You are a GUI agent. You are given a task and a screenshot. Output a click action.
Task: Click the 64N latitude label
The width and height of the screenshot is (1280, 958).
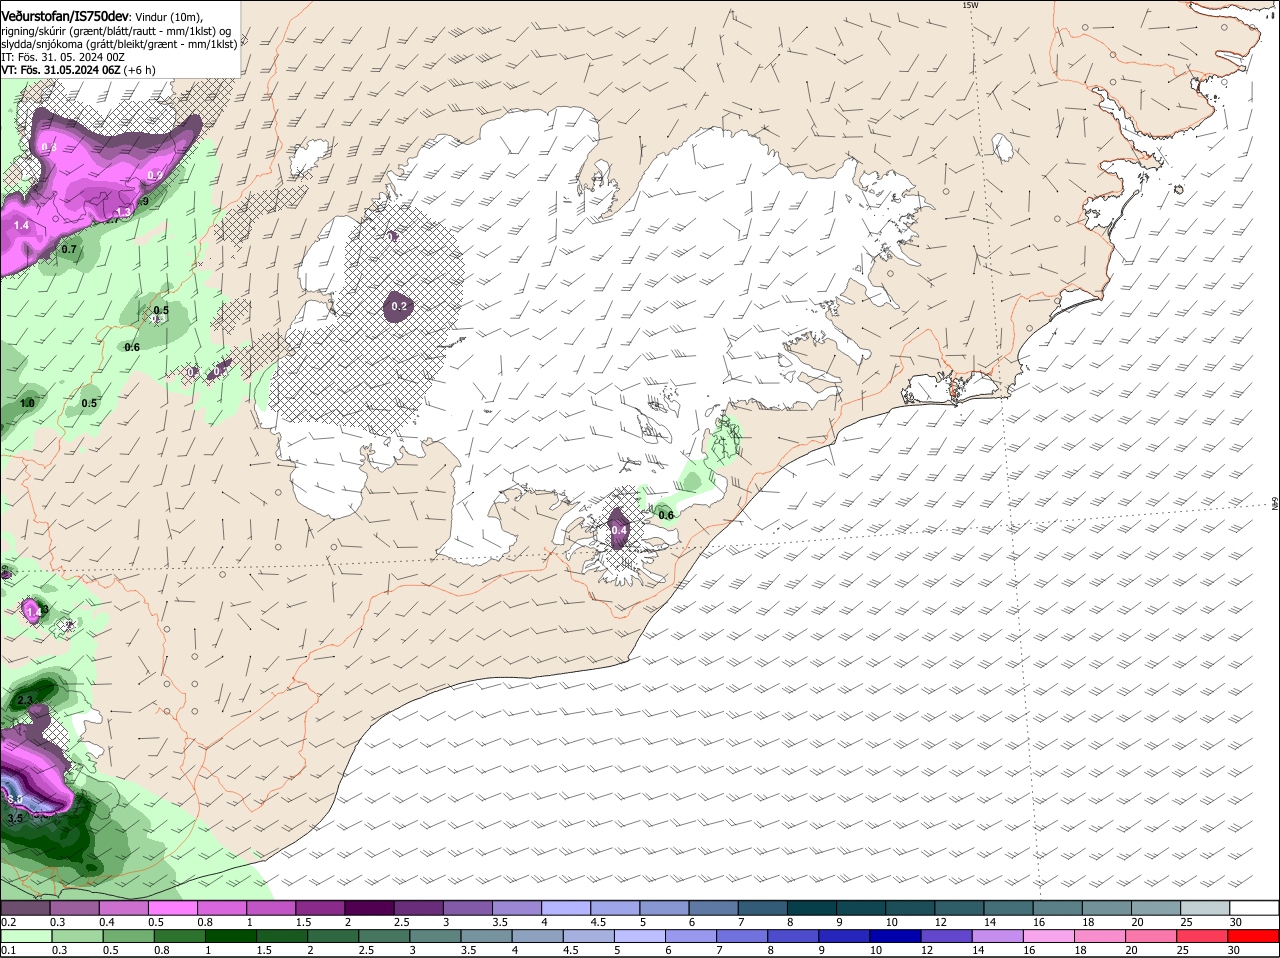click(1275, 503)
